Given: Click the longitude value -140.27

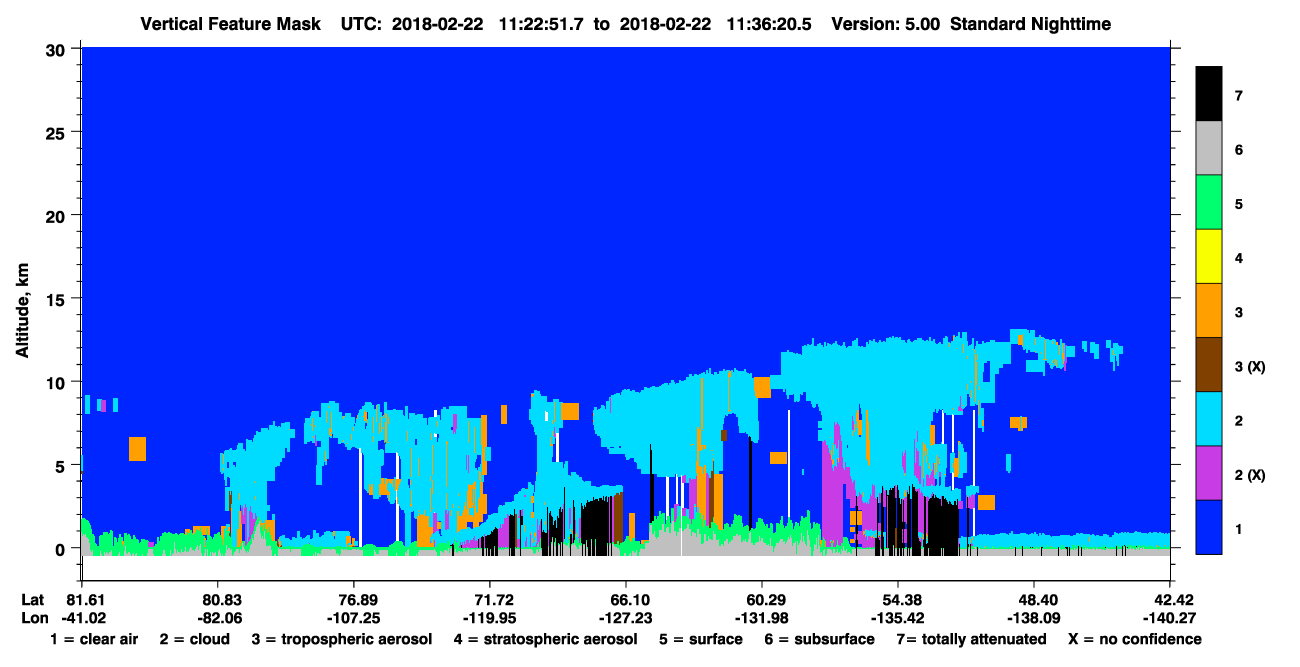Looking at the screenshot, I should 1169,618.
